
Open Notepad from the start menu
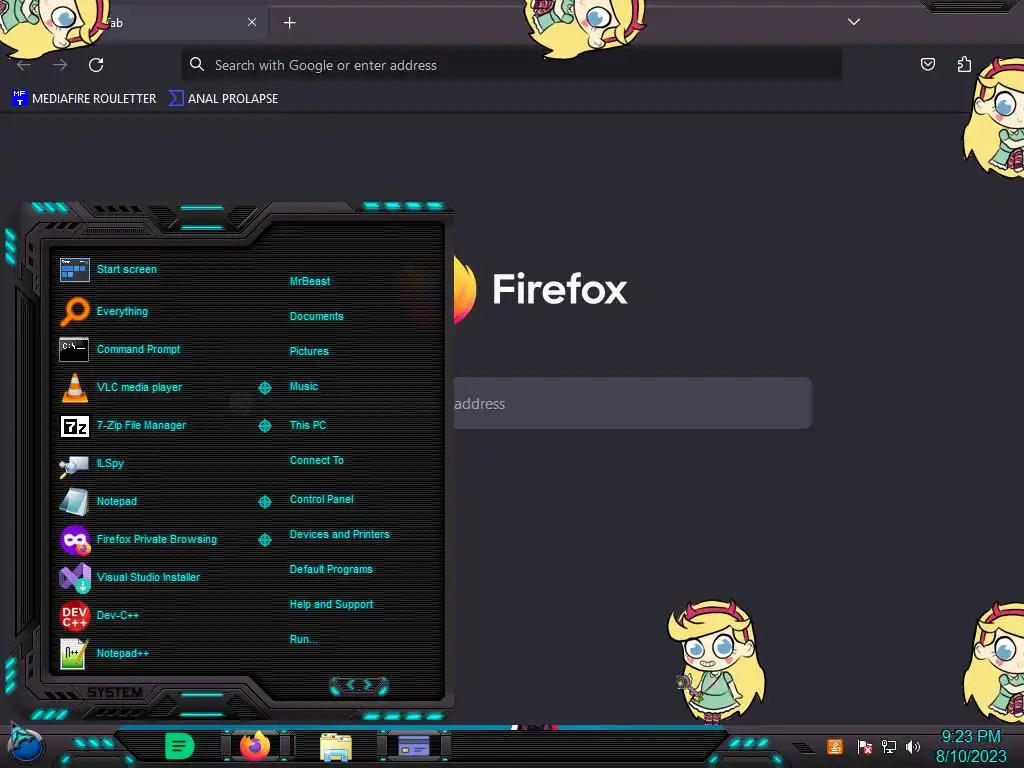98,502
